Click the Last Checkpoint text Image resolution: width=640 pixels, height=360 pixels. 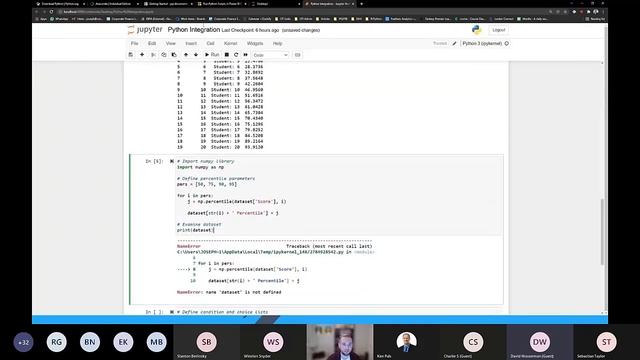250,30
